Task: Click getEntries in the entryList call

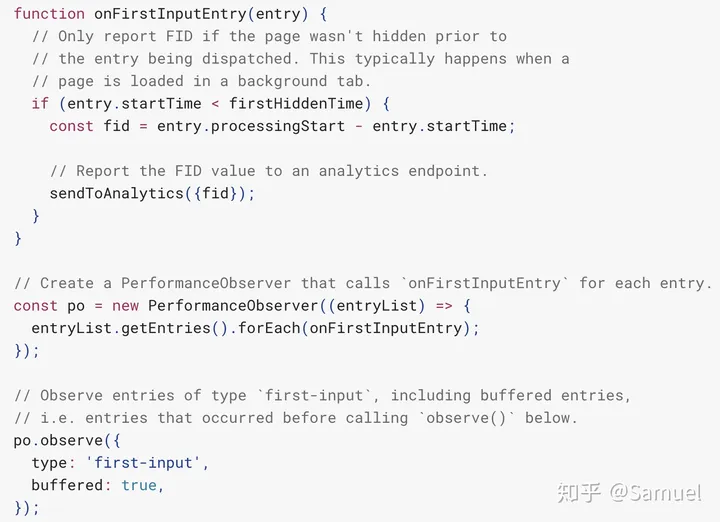Action: pos(166,328)
